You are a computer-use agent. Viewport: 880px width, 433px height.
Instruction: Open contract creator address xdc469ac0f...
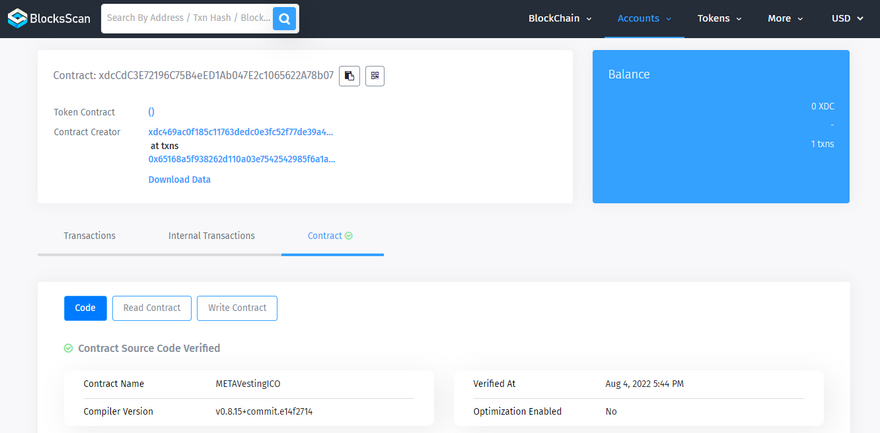(x=241, y=132)
